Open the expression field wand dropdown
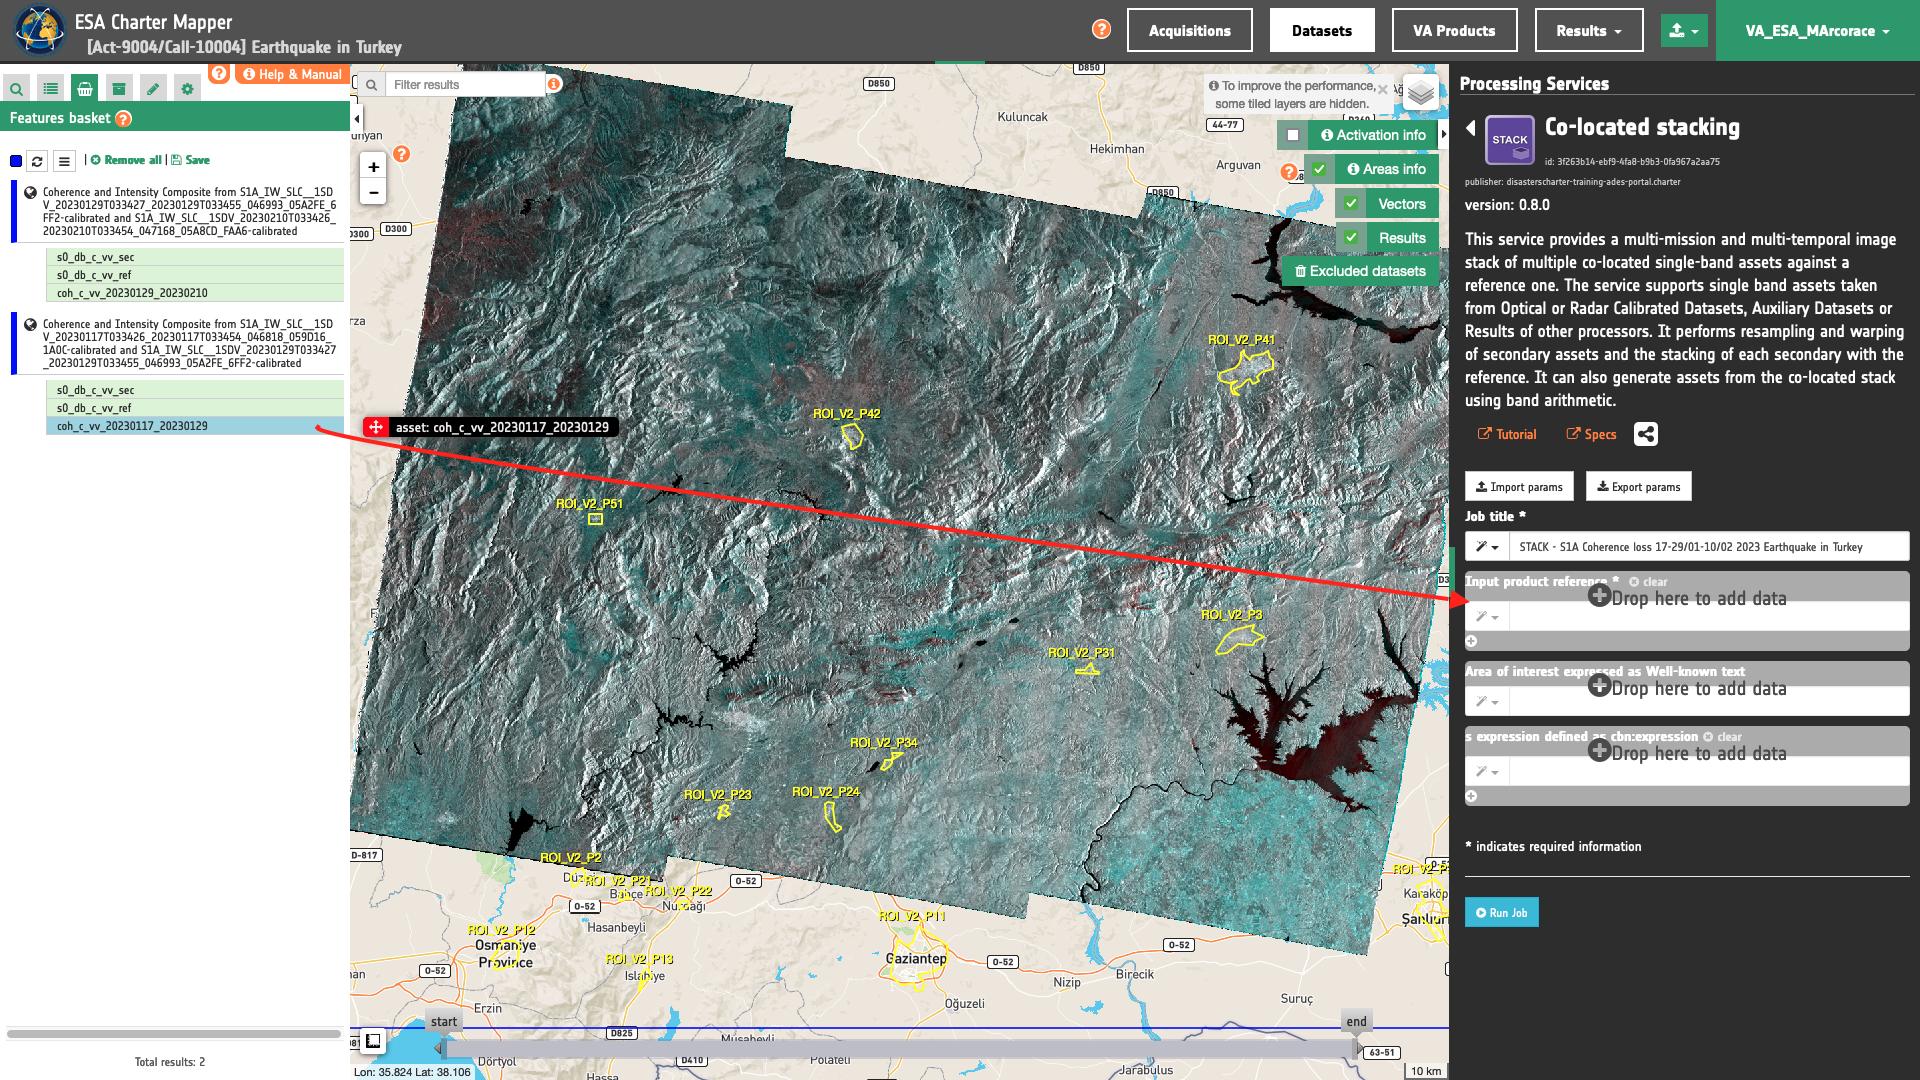Image resolution: width=1920 pixels, height=1080 pixels. (x=1487, y=772)
